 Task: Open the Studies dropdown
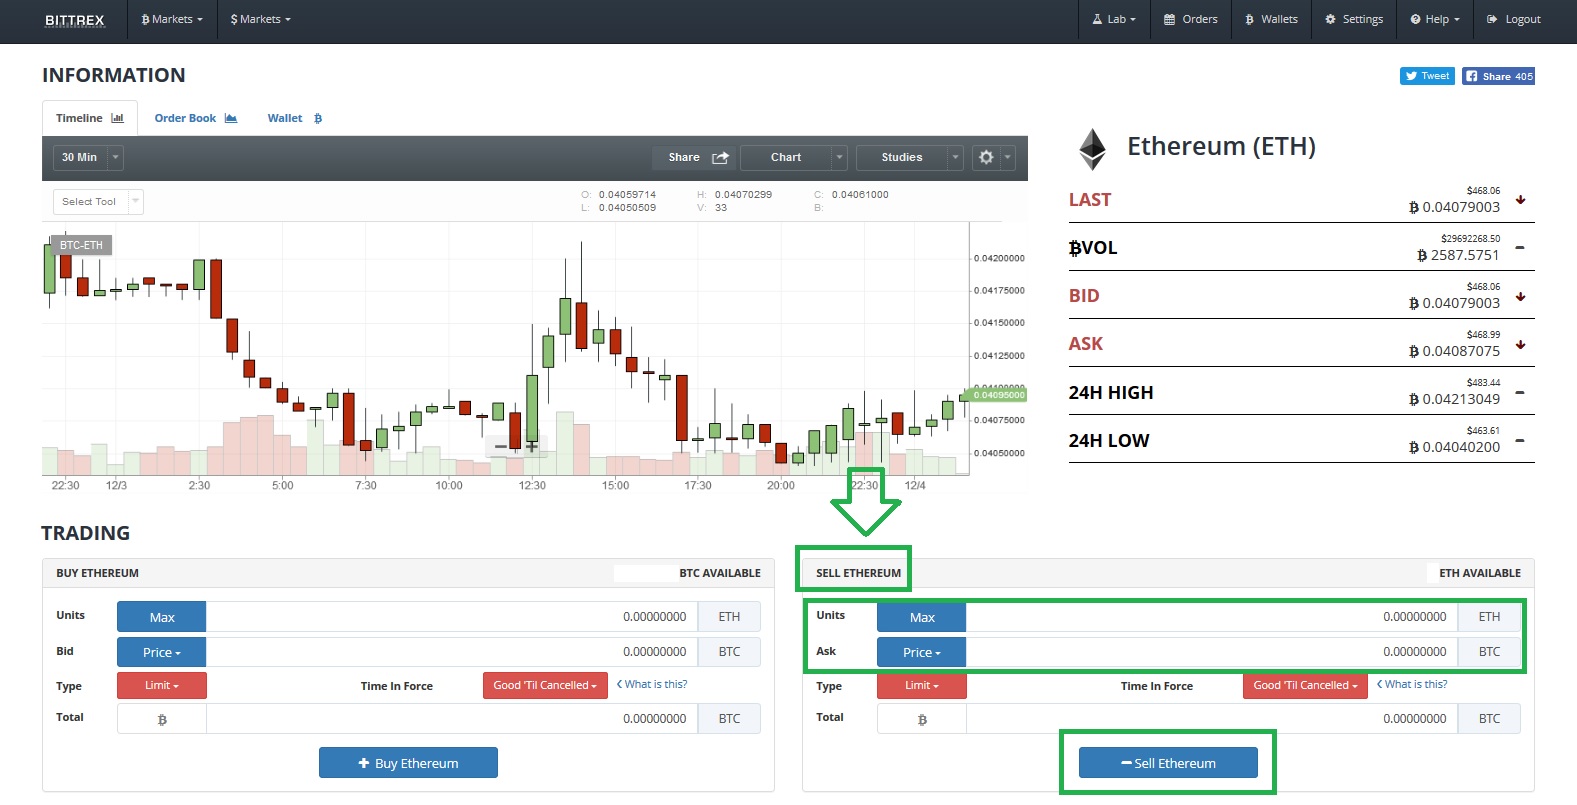[x=910, y=157]
